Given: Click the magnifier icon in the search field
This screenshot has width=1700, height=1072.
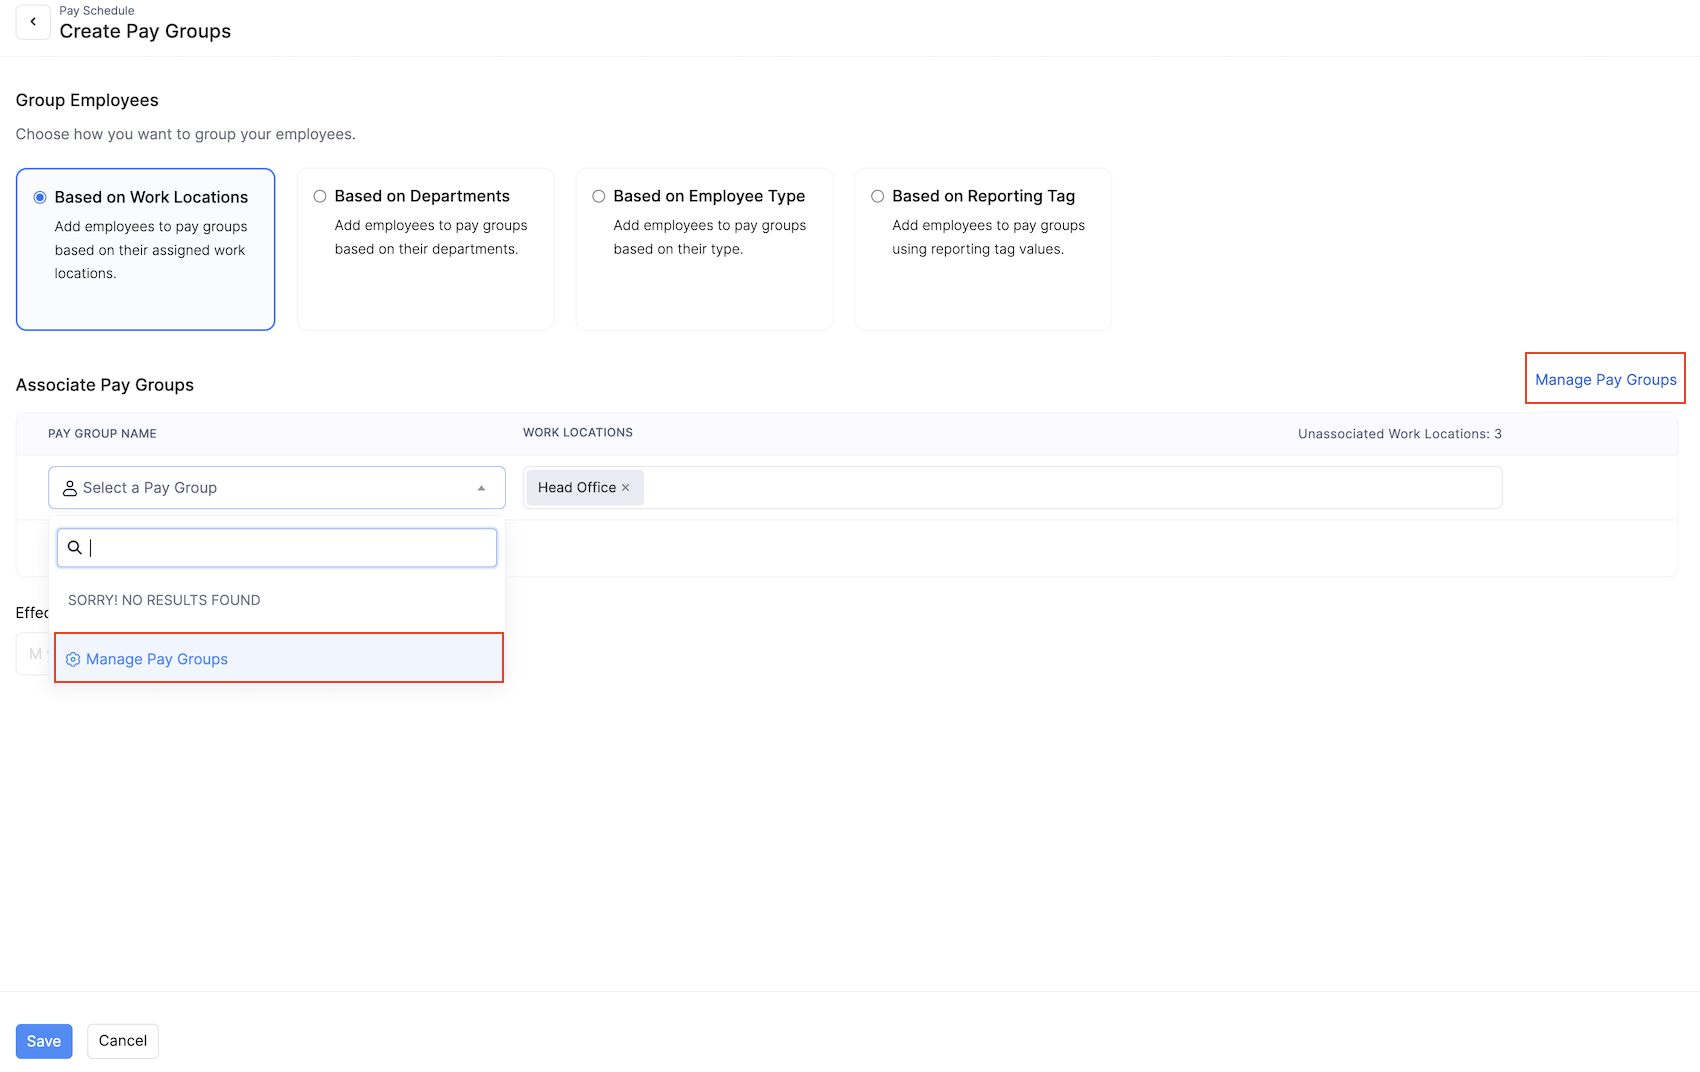Looking at the screenshot, I should 75,547.
